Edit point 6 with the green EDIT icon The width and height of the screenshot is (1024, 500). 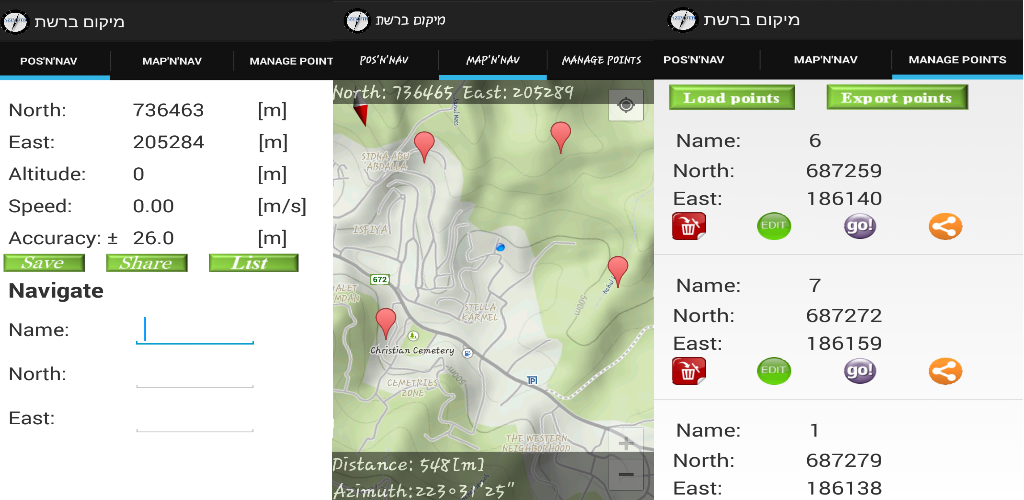(x=774, y=227)
